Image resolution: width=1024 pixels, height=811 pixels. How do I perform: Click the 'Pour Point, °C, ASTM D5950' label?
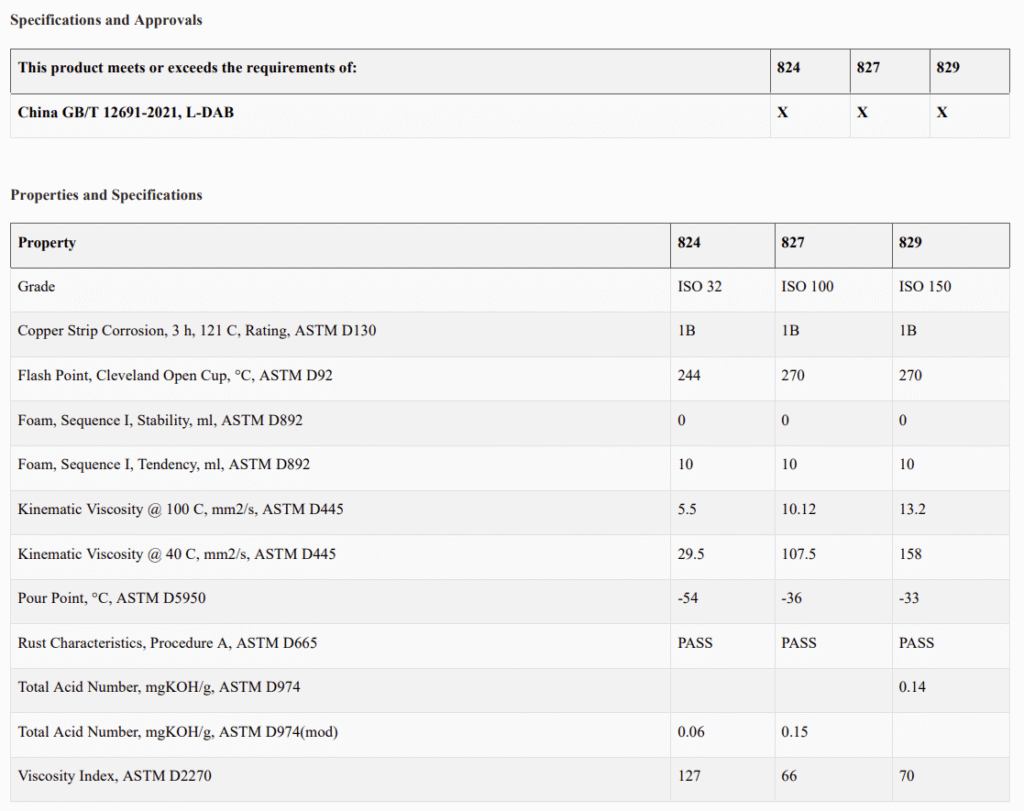[112, 598]
